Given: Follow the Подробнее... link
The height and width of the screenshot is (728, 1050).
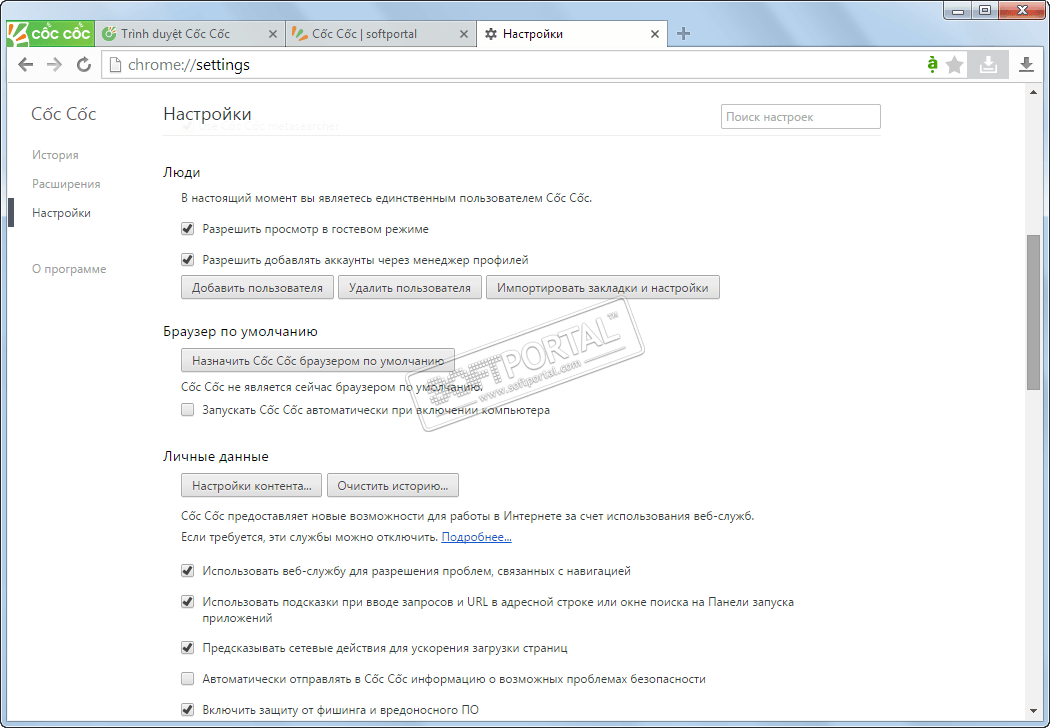Looking at the screenshot, I should [x=477, y=537].
